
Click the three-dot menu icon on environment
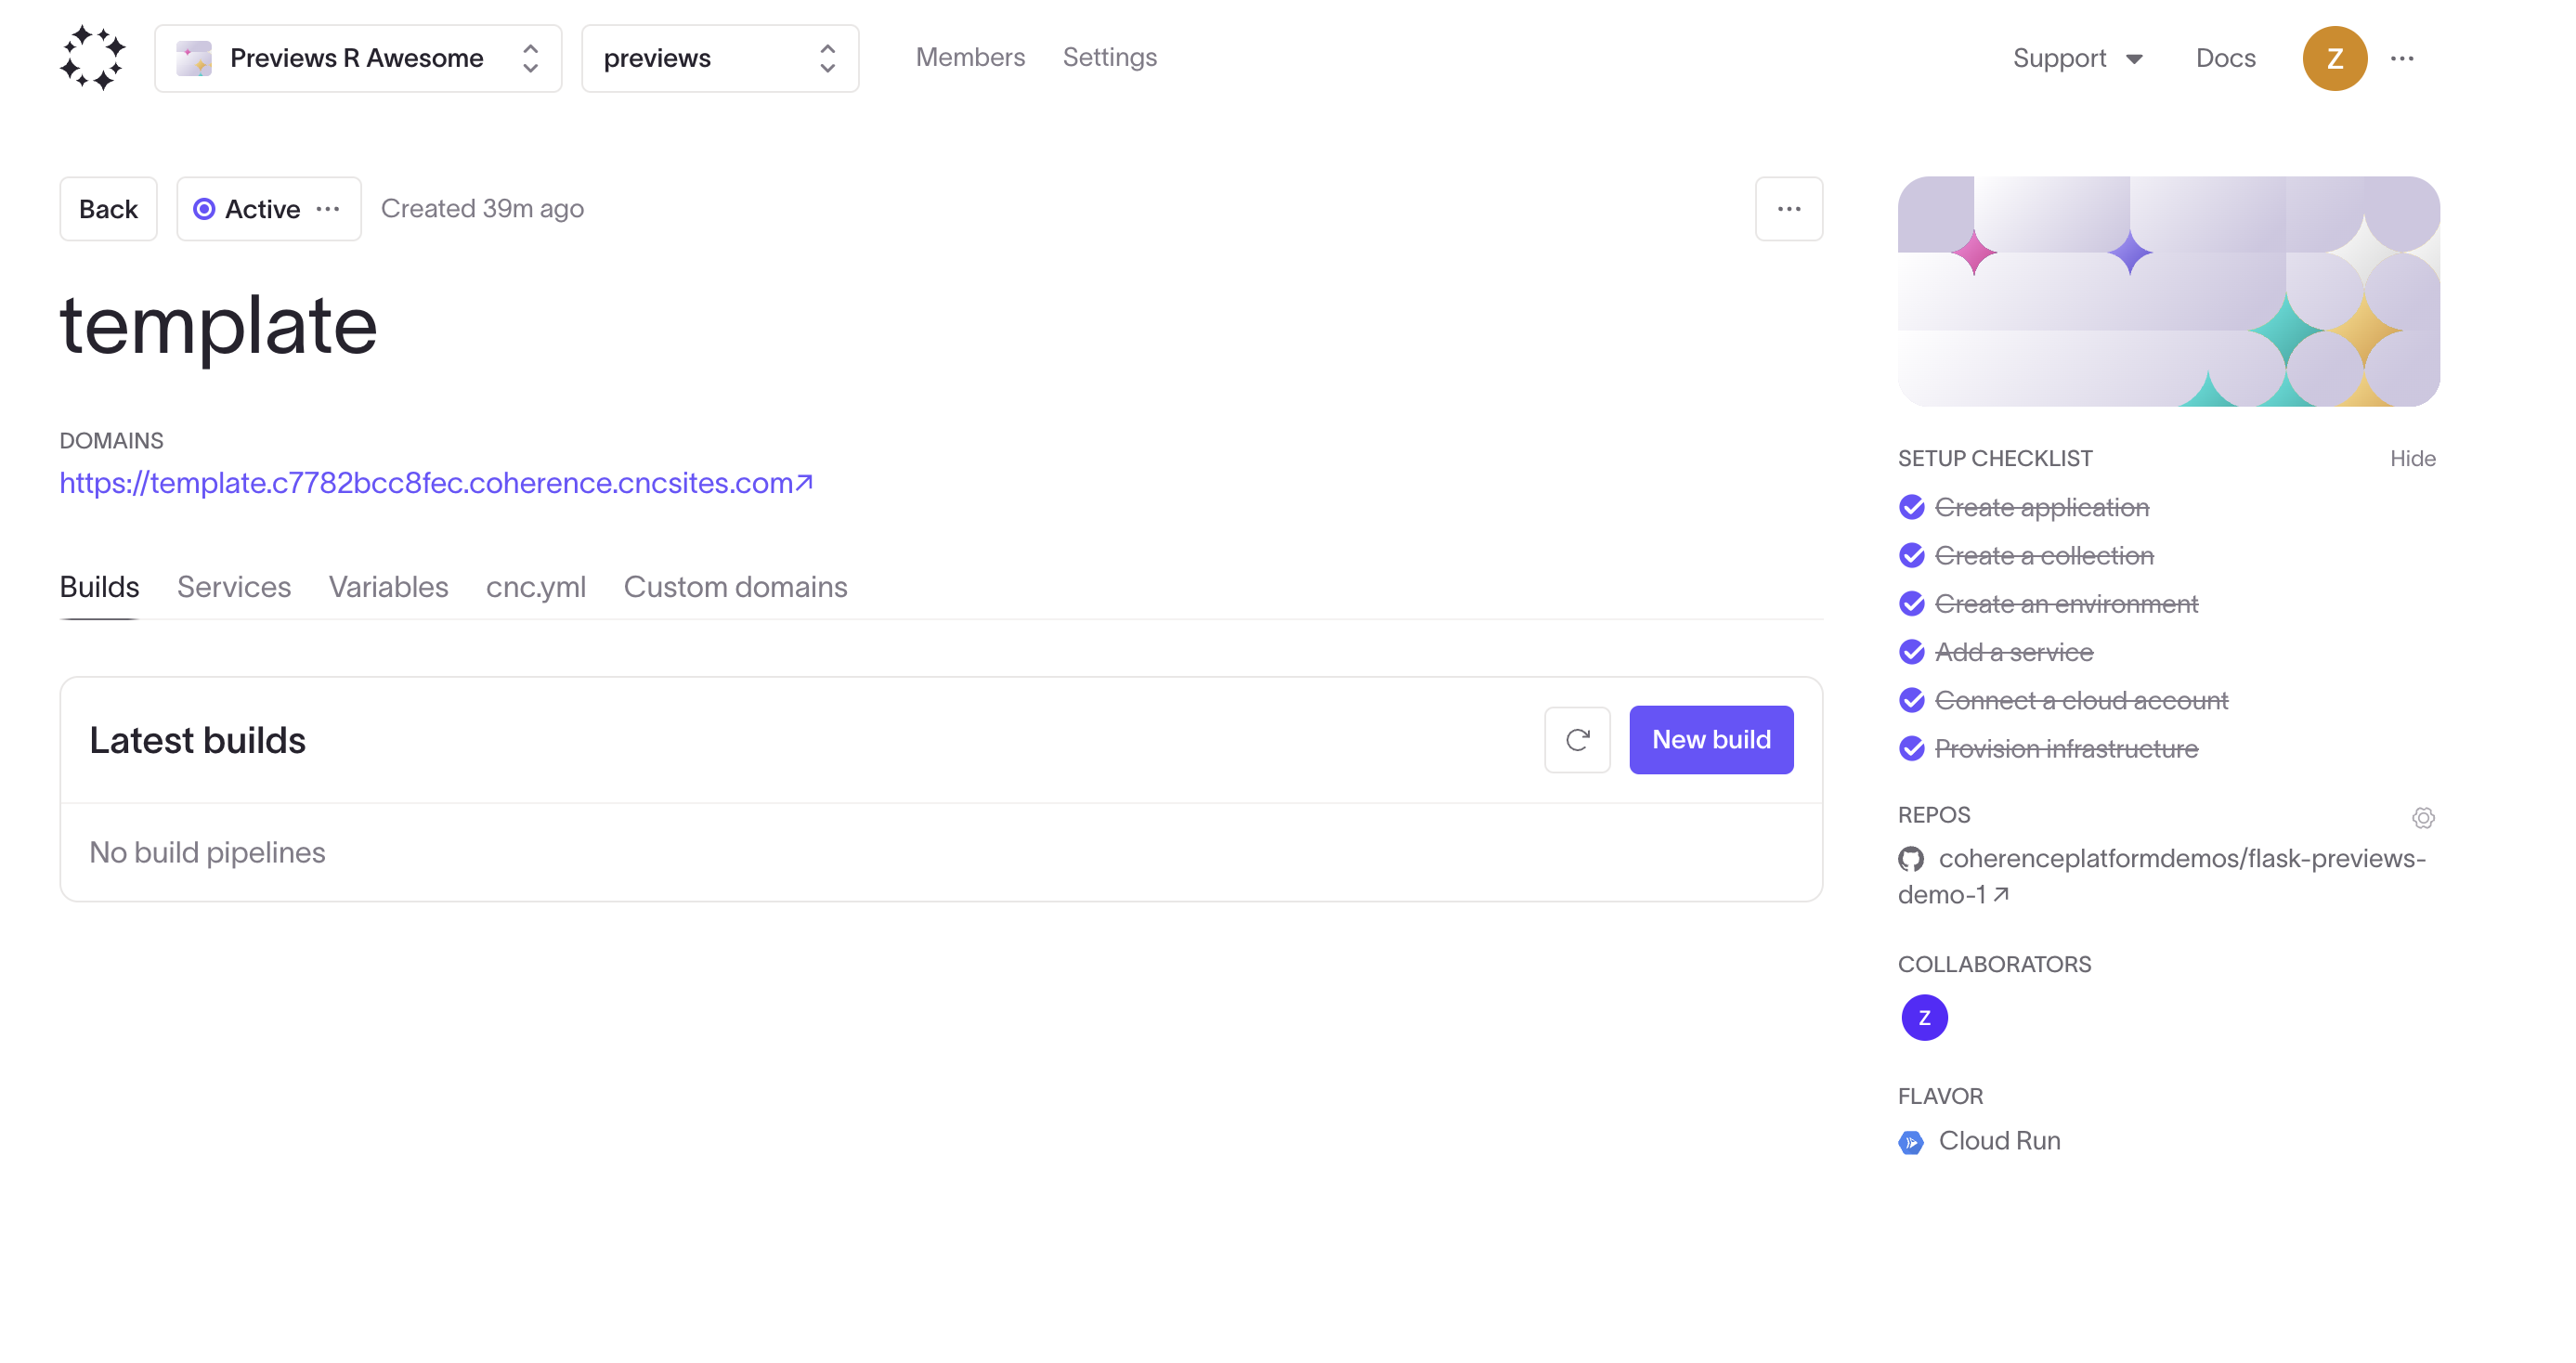coord(329,208)
